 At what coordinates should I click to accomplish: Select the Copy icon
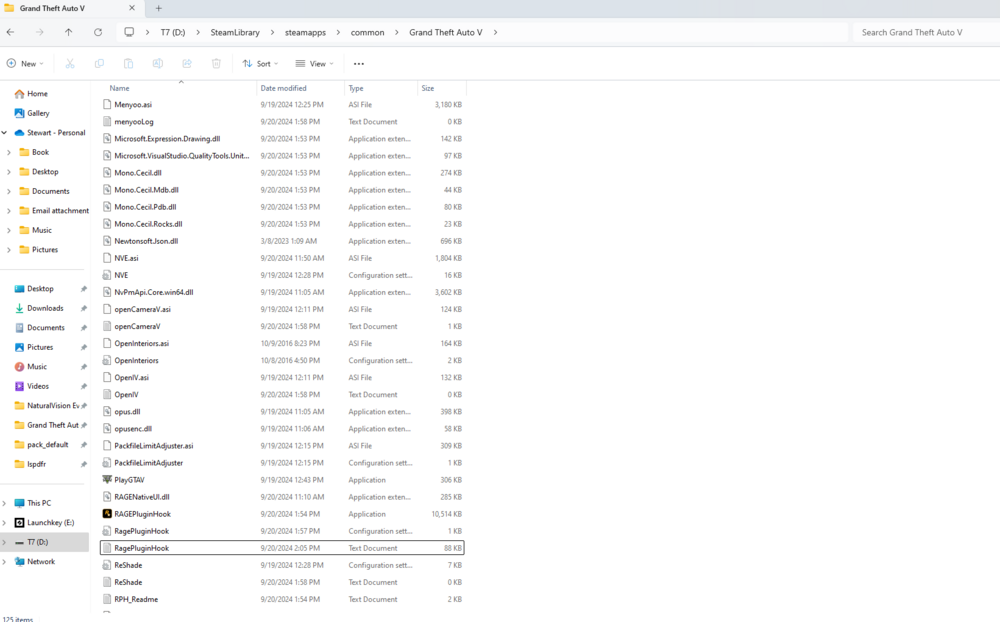[99, 63]
